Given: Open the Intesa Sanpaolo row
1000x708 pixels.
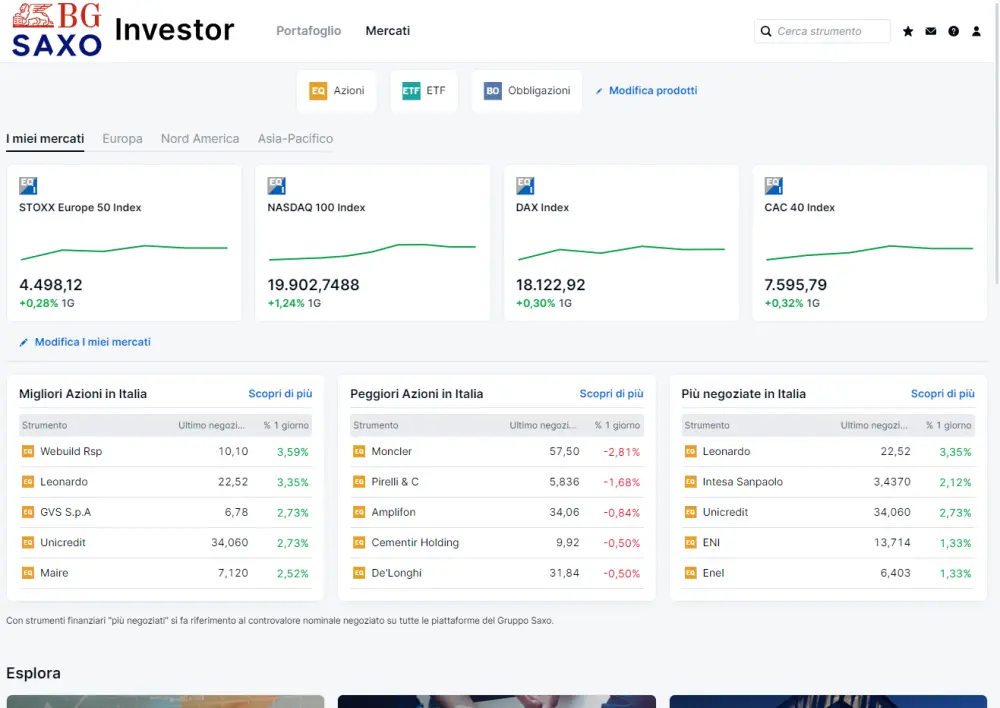Looking at the screenshot, I should click(828, 482).
